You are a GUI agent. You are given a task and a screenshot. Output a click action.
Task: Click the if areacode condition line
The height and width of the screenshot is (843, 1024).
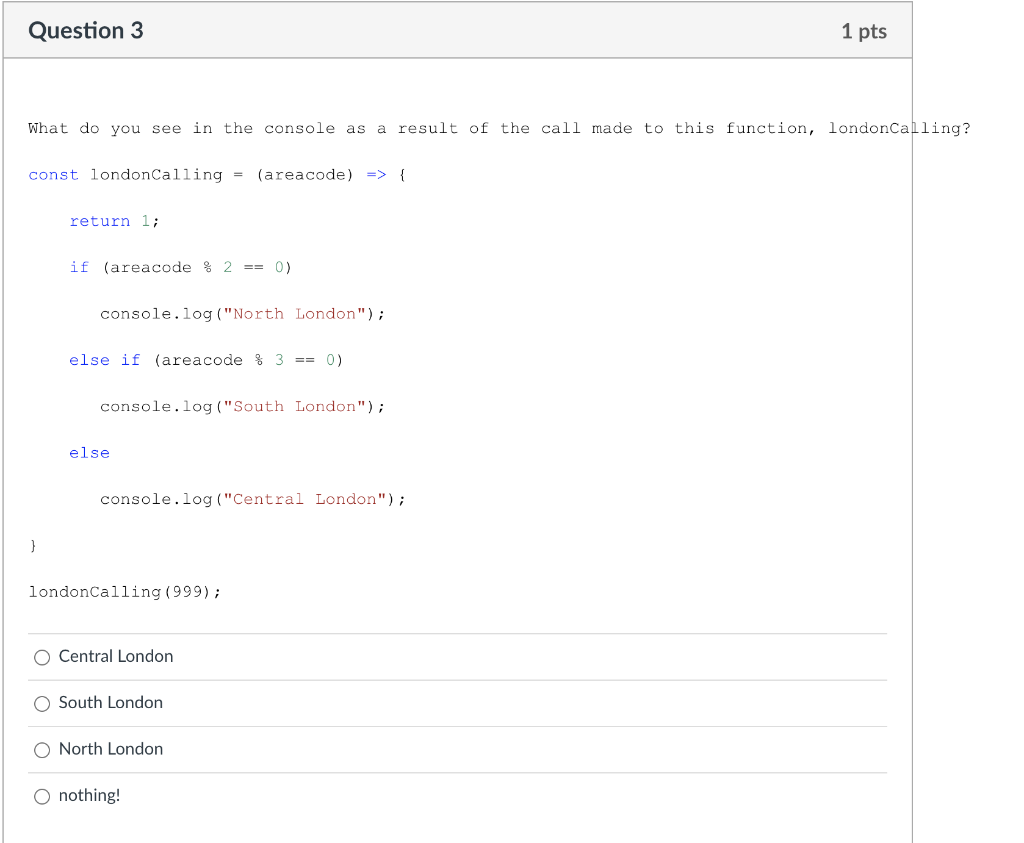180,267
